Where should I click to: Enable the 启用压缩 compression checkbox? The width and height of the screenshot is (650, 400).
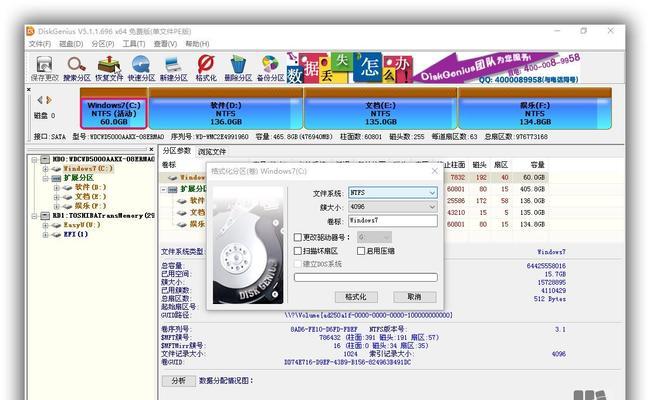(x=361, y=251)
